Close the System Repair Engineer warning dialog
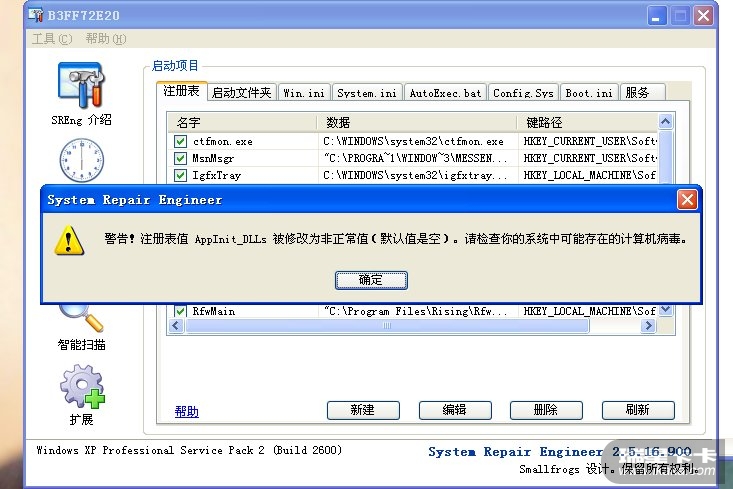This screenshot has width=733, height=489. [687, 200]
